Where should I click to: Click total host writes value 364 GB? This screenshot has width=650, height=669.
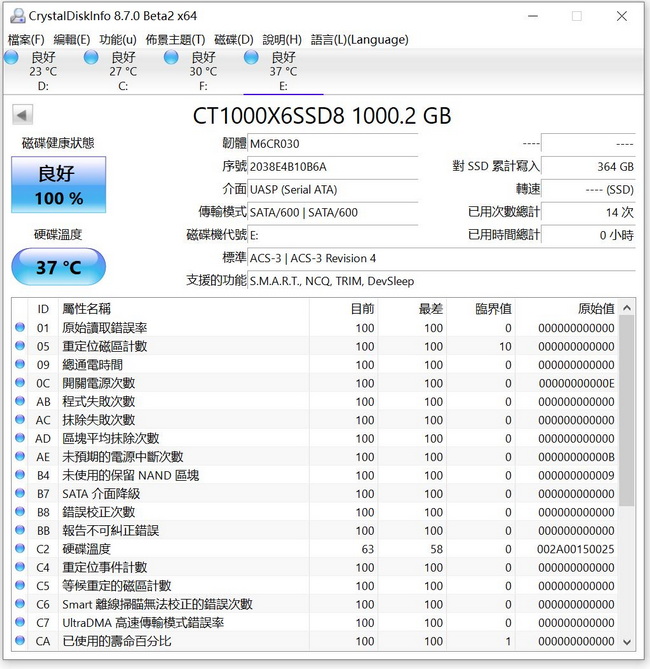point(588,166)
